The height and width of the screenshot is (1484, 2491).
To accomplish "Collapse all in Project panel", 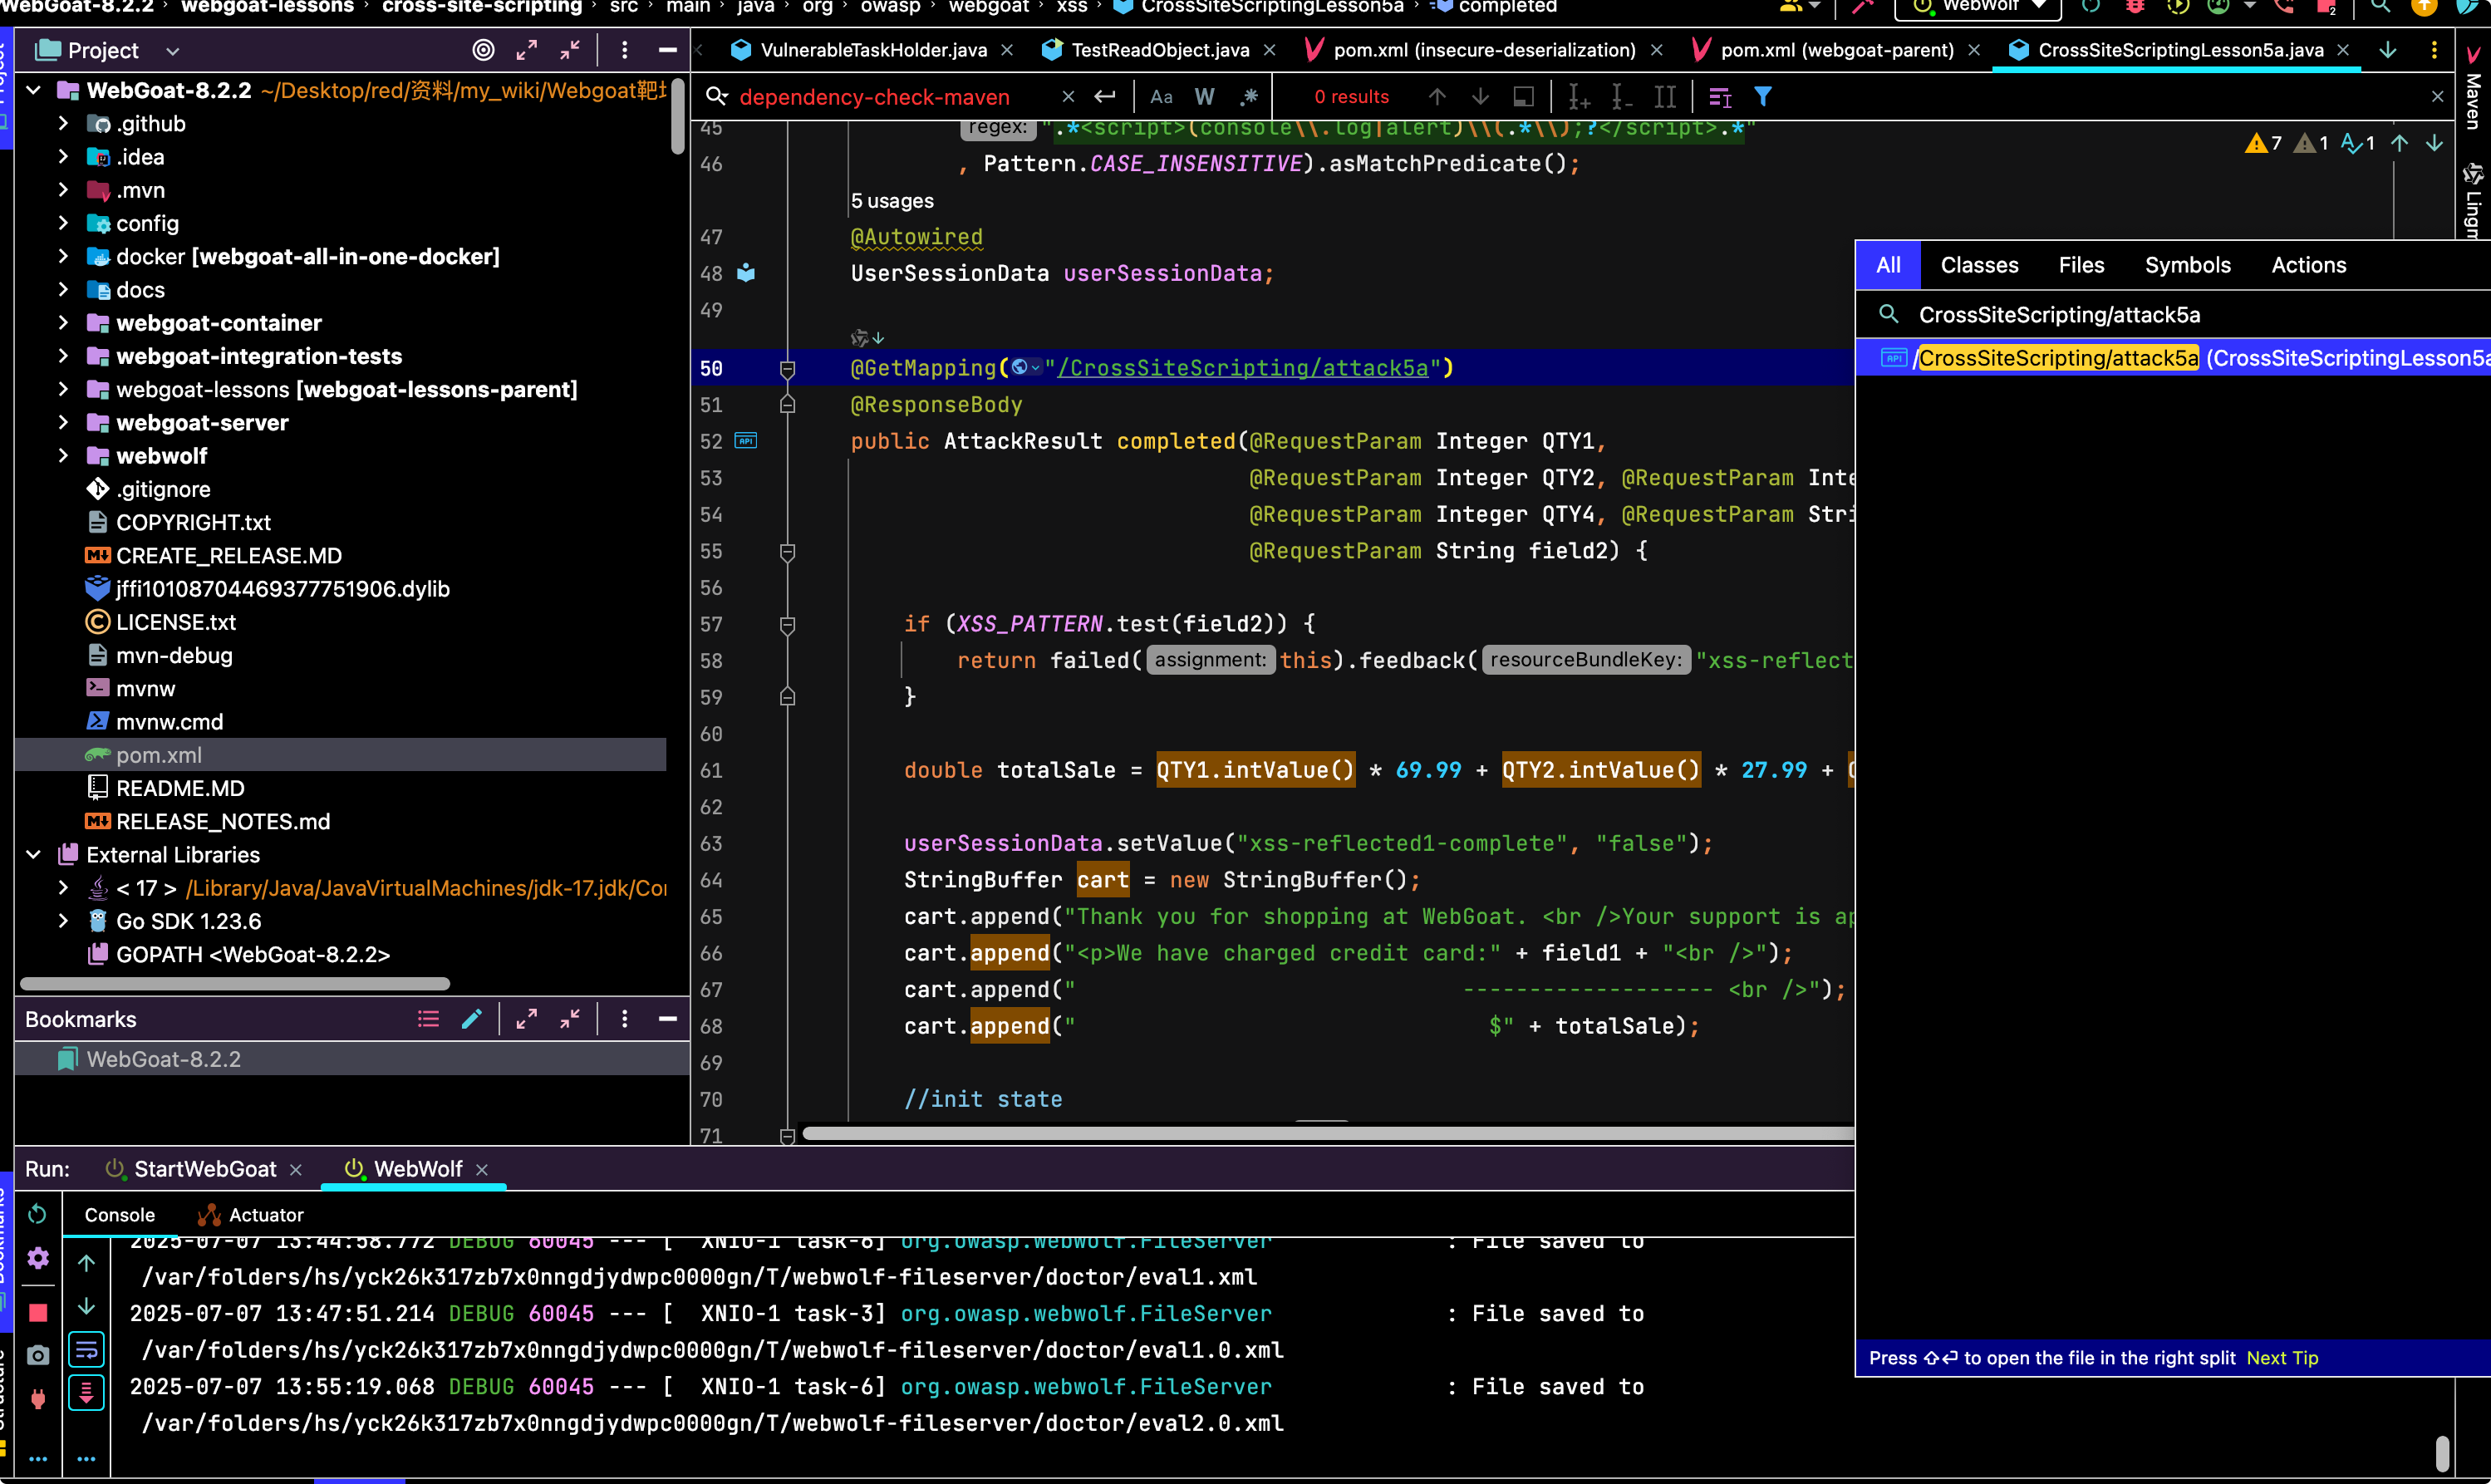I will coord(570,50).
